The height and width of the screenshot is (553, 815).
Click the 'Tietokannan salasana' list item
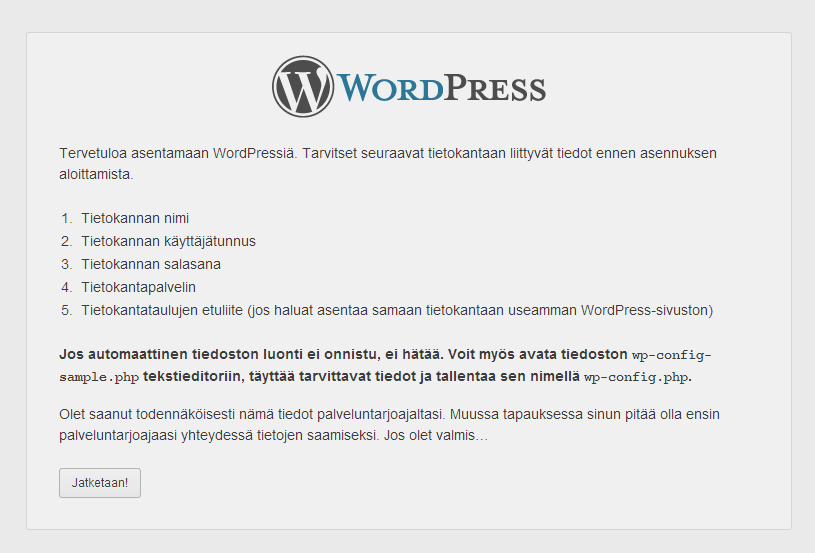point(151,264)
